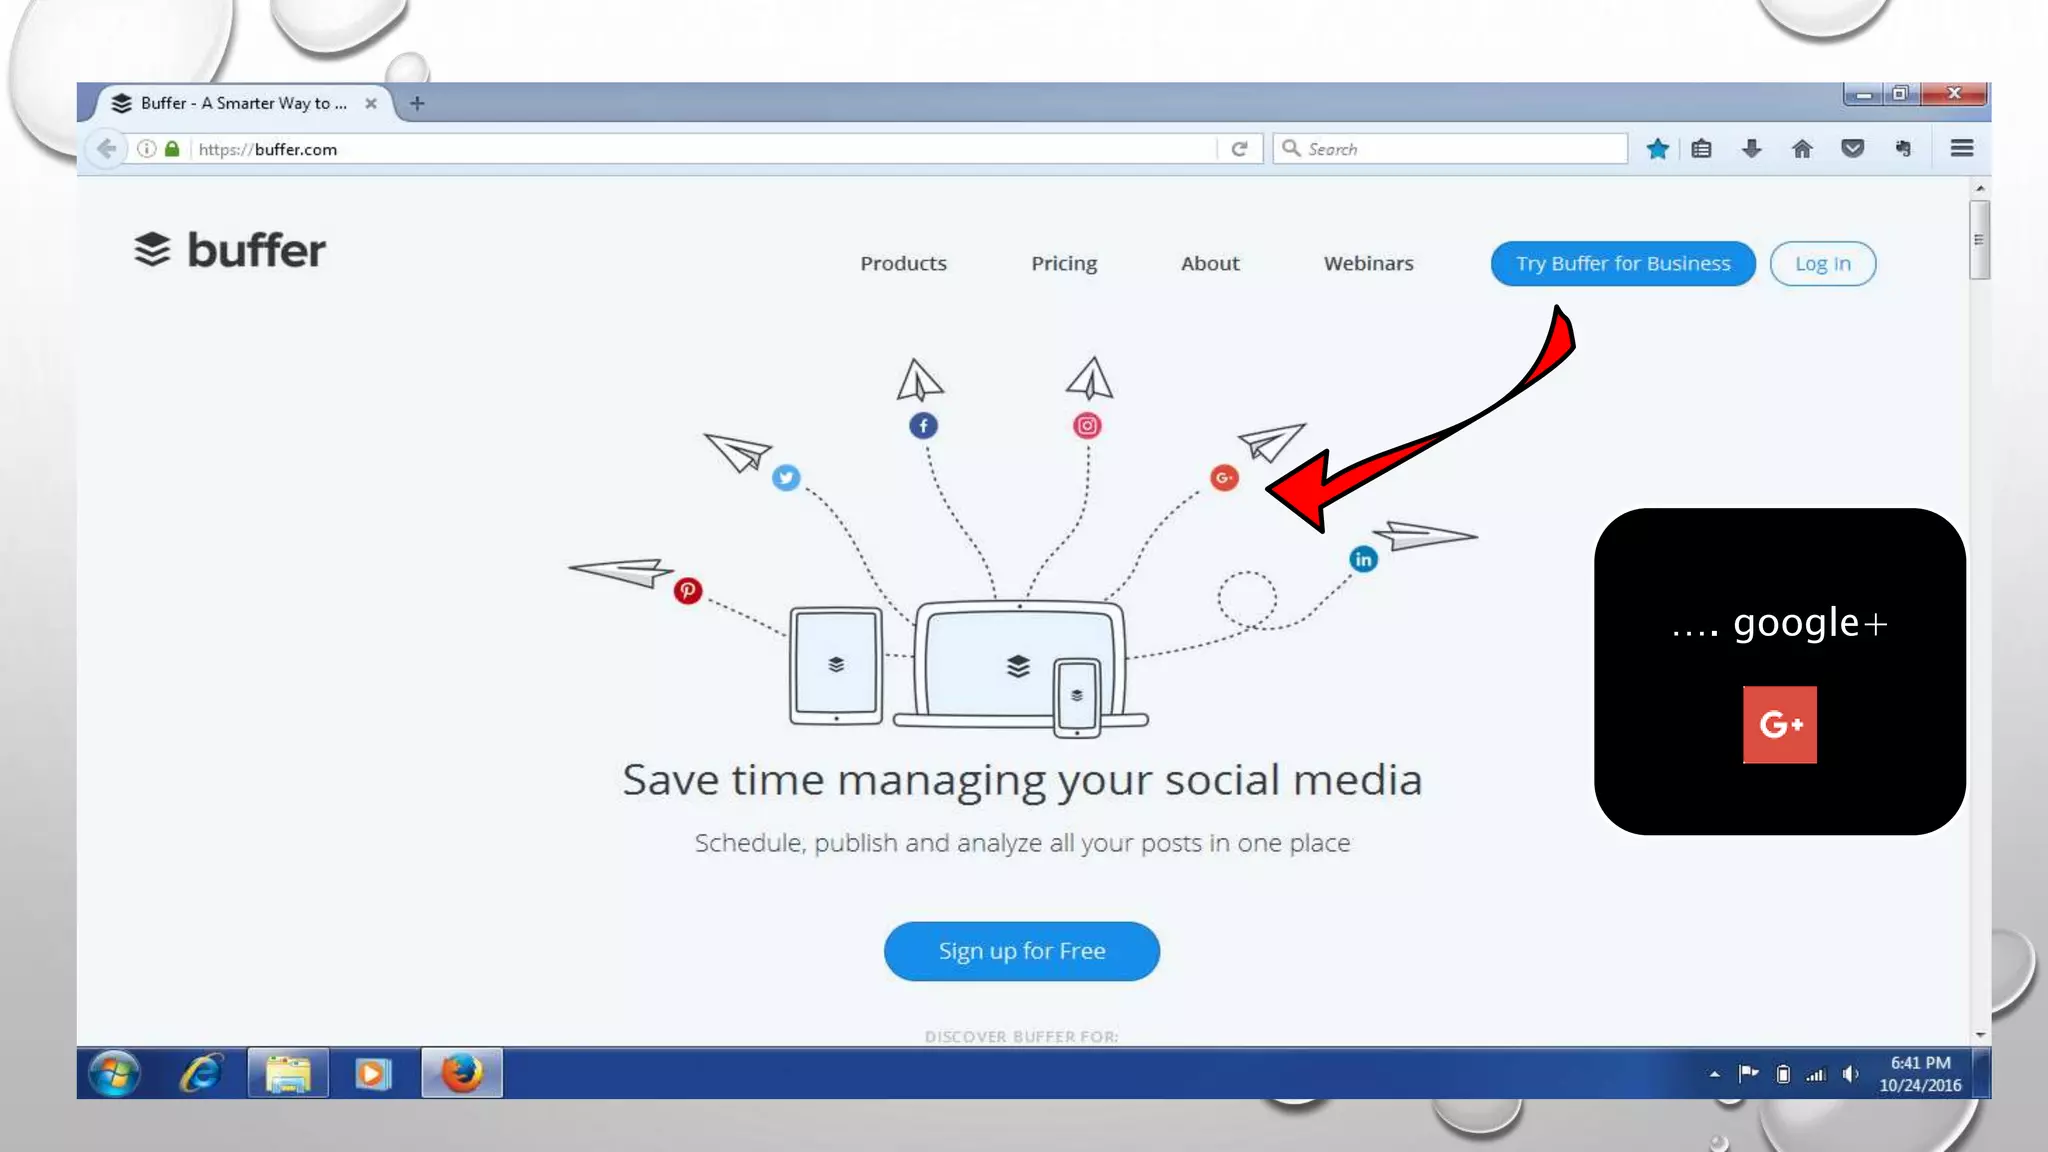The image size is (2048, 1152).
Task: Click the green padlock security icon
Action: [172, 149]
